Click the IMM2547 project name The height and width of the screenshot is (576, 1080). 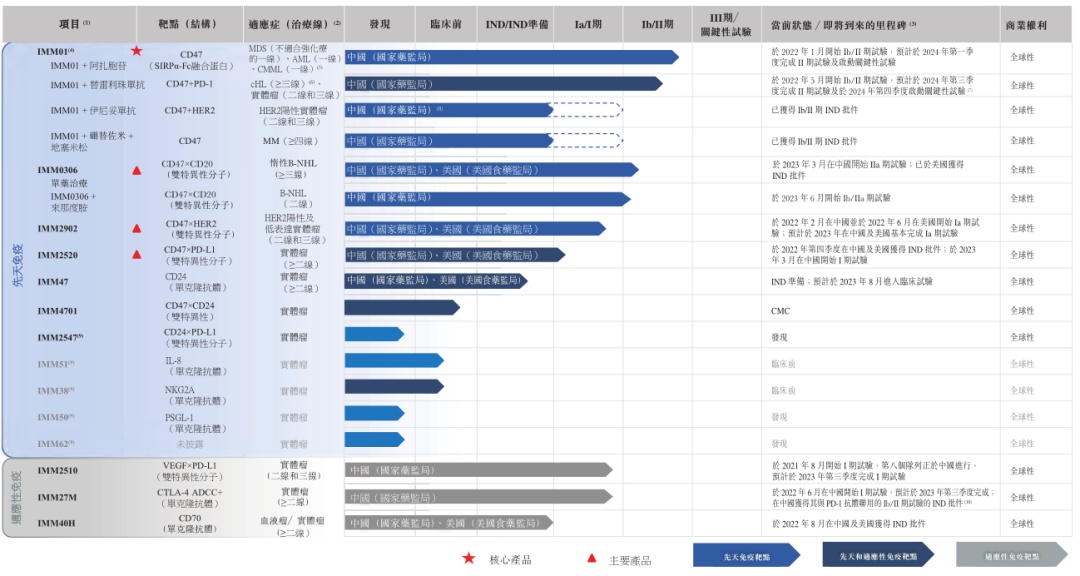tap(60, 337)
